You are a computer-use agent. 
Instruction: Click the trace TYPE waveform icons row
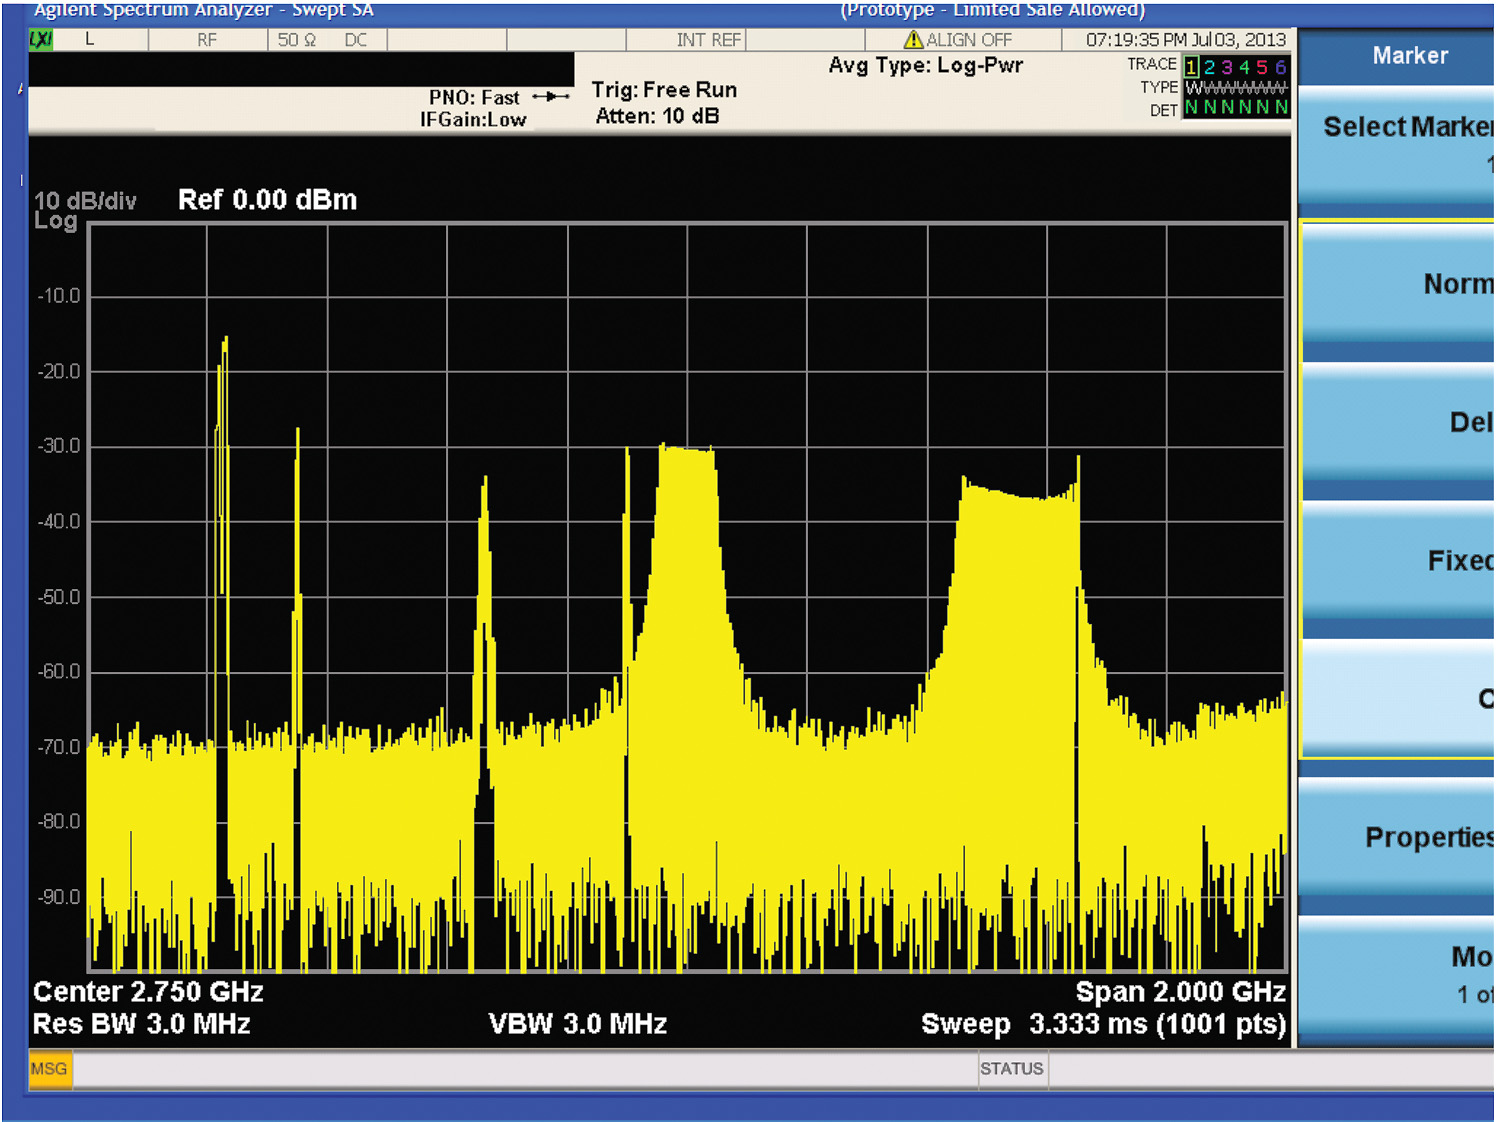[1236, 88]
